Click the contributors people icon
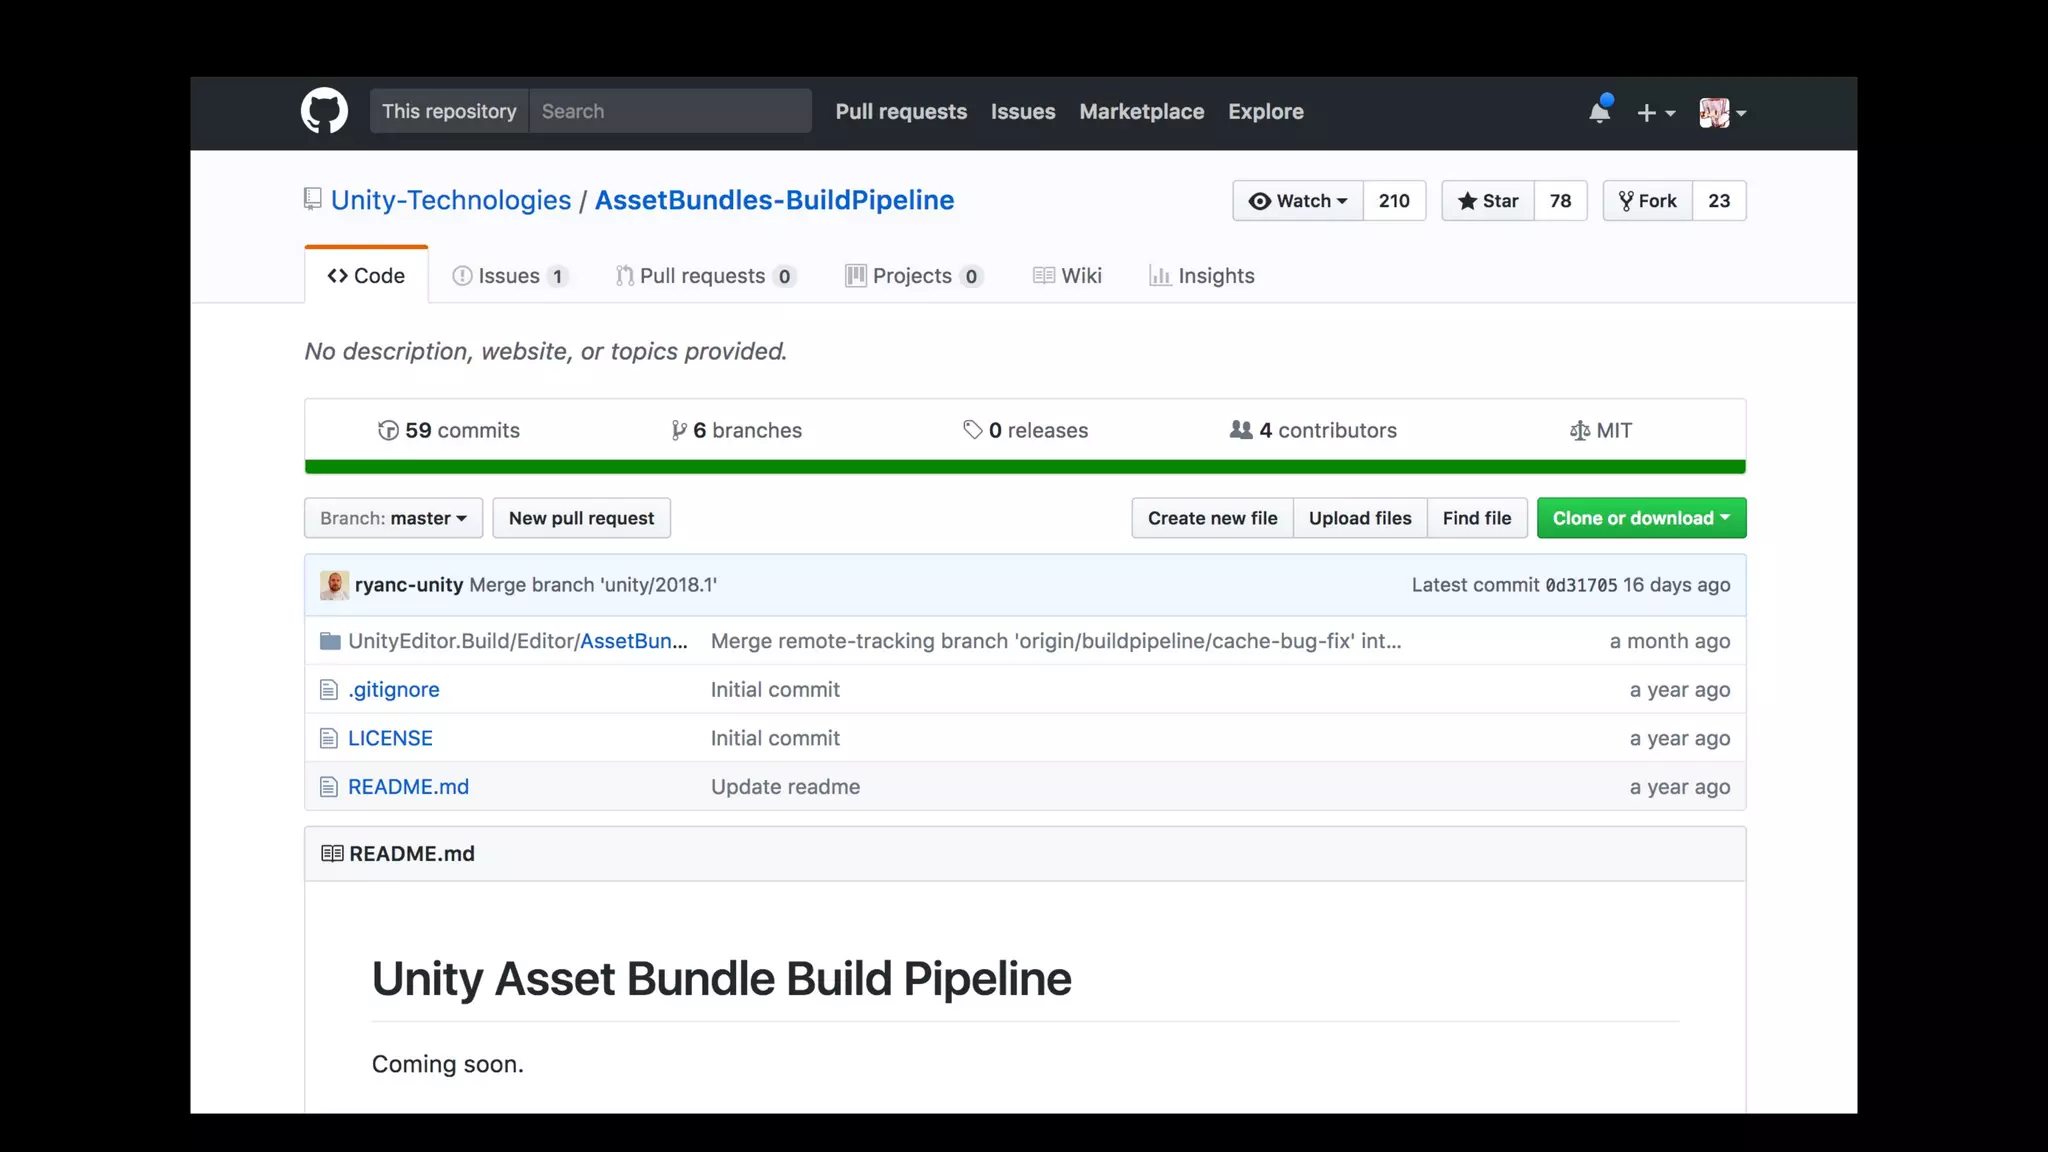Screen dimensions: 2048x1152 (1241, 430)
